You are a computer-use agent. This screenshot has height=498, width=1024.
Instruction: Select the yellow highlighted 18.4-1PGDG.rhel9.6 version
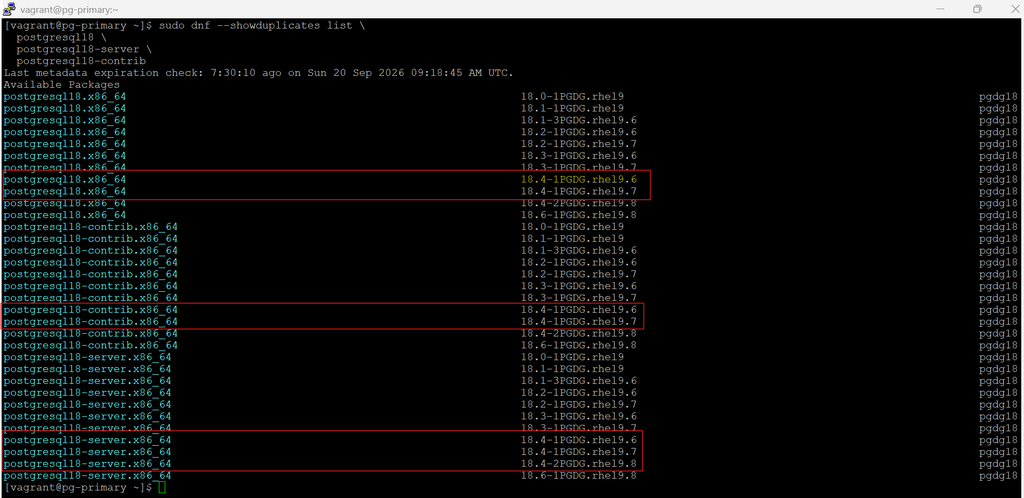579,179
